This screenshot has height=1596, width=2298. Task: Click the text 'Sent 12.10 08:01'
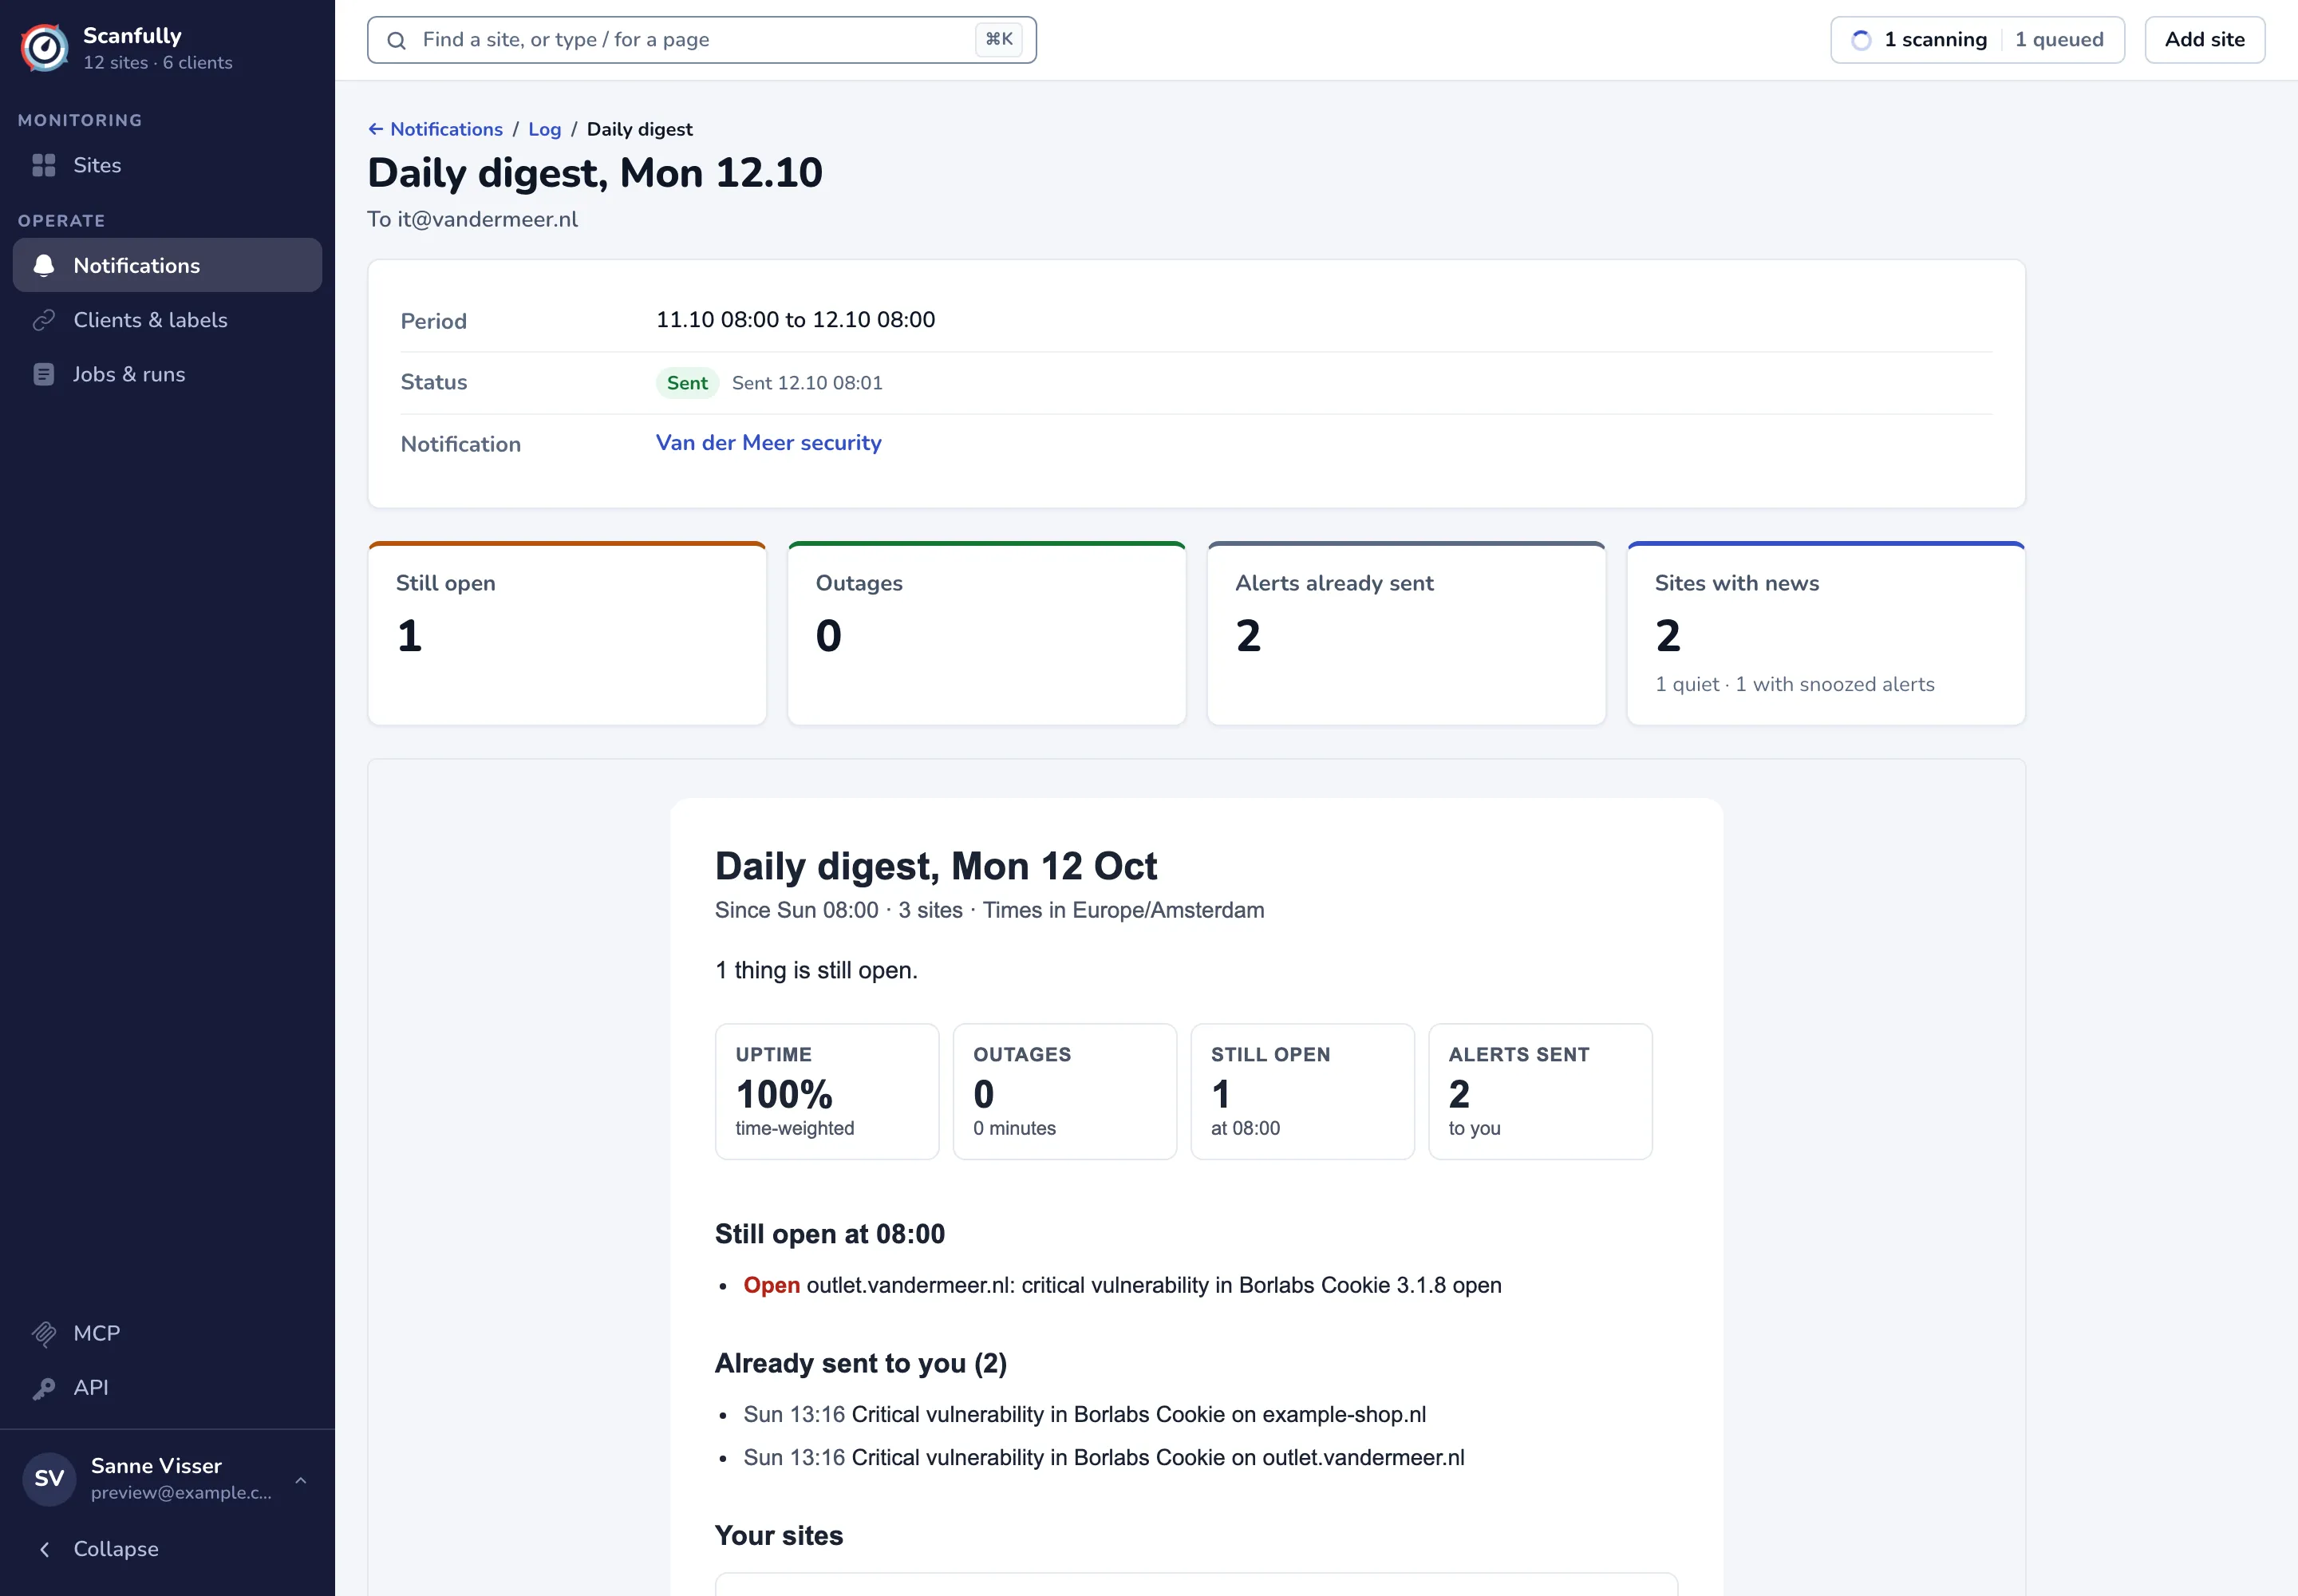(807, 383)
